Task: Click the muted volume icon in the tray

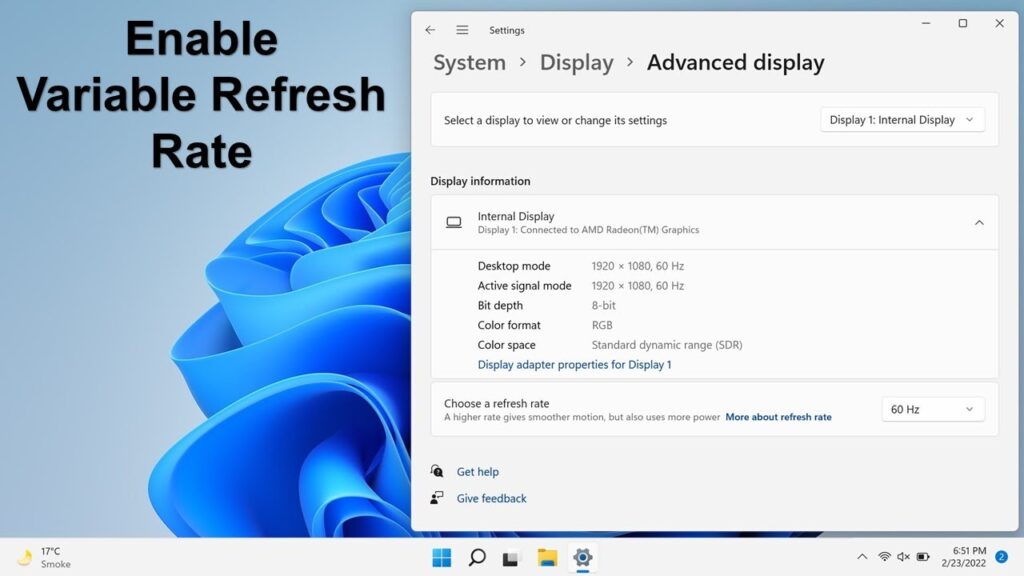Action: coord(905,557)
